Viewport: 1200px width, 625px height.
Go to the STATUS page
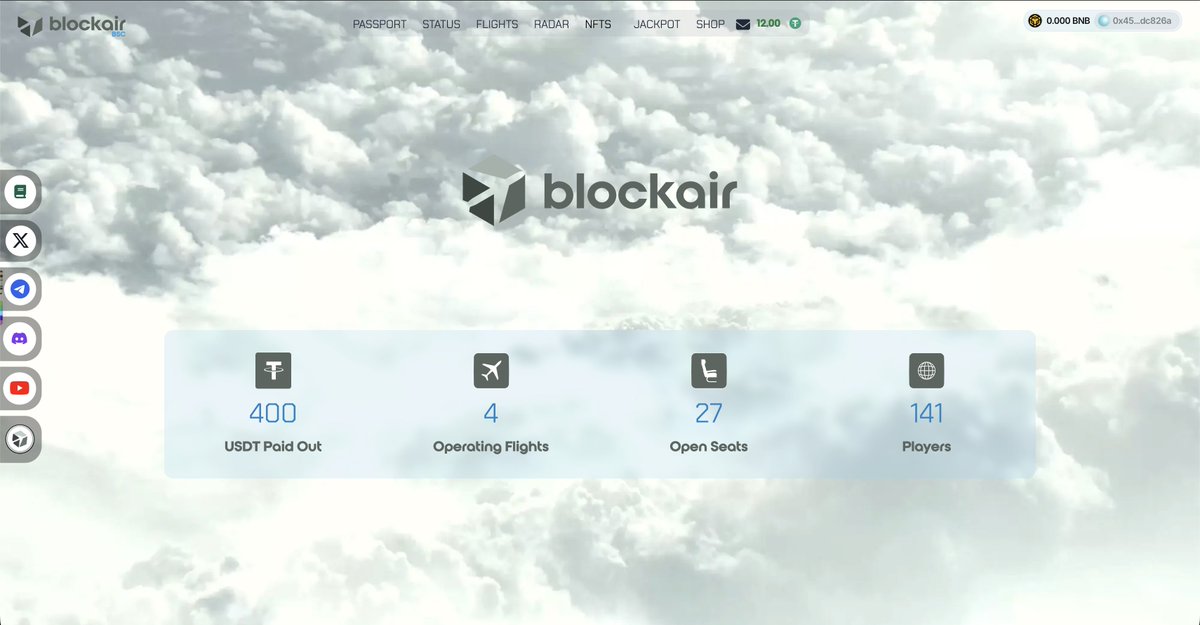point(441,24)
